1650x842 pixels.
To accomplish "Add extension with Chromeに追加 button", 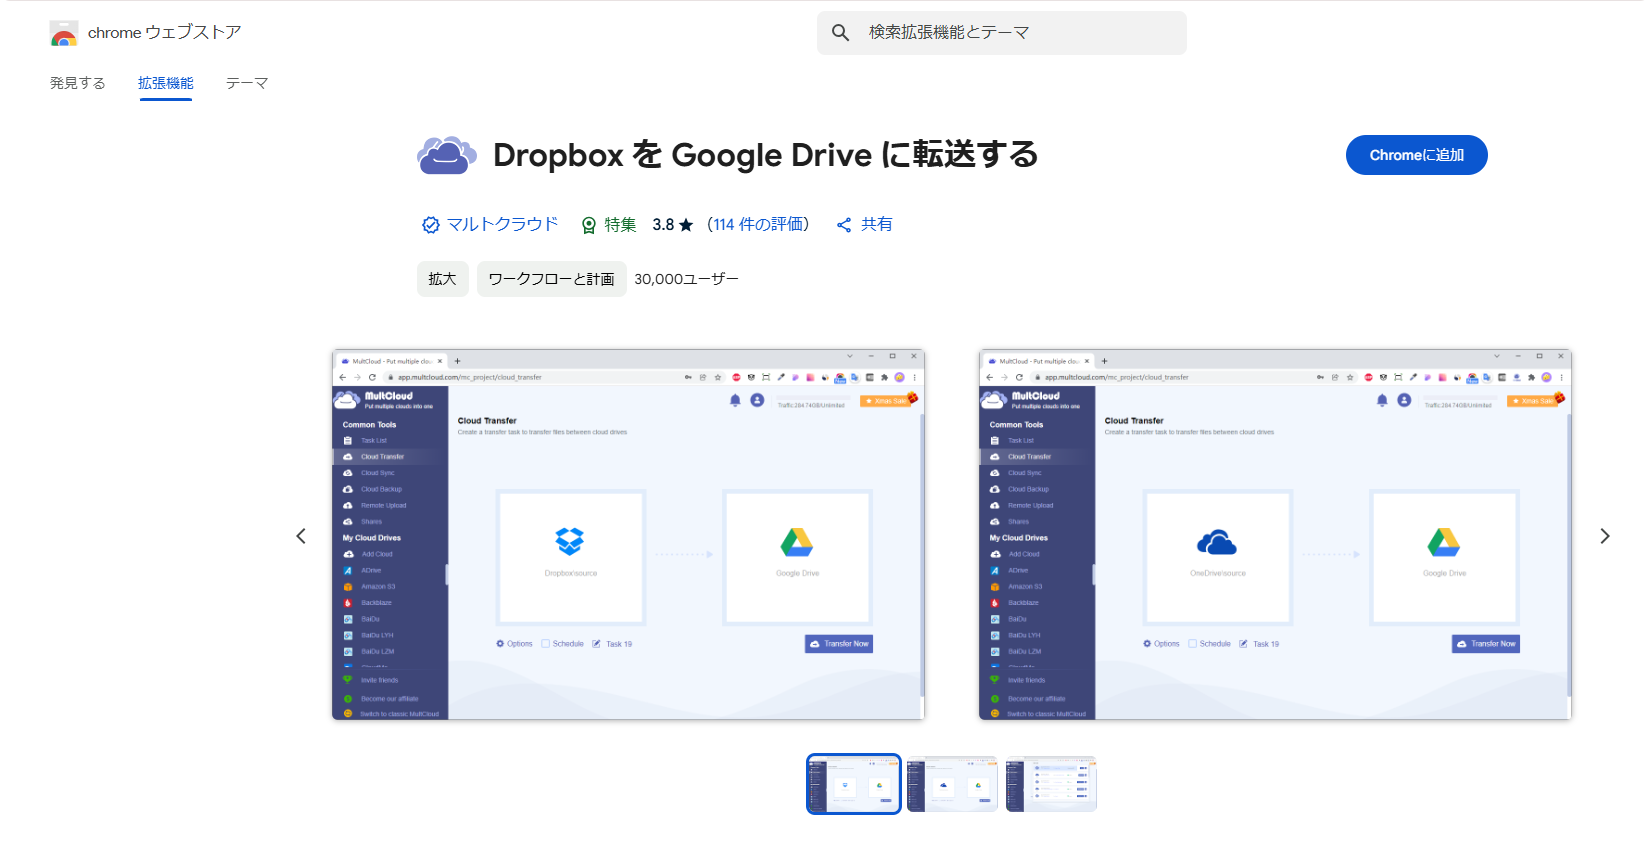I will tap(1416, 155).
